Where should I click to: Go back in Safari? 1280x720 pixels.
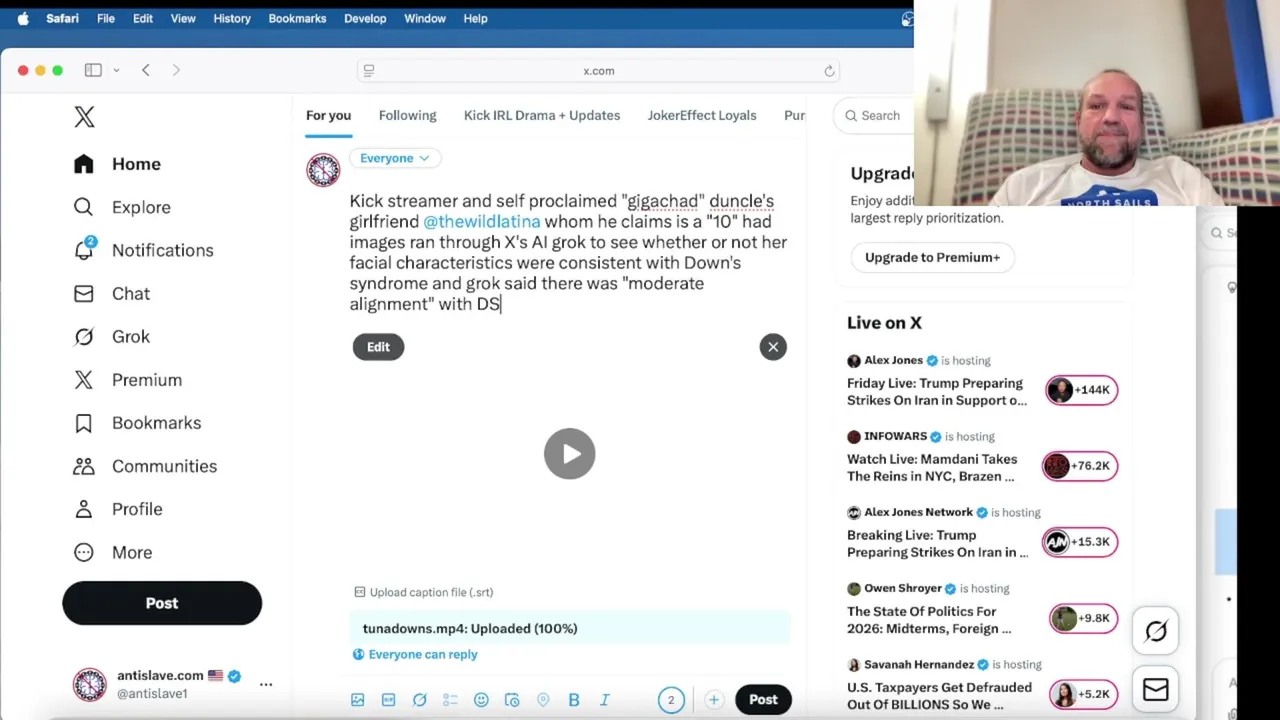coord(146,70)
